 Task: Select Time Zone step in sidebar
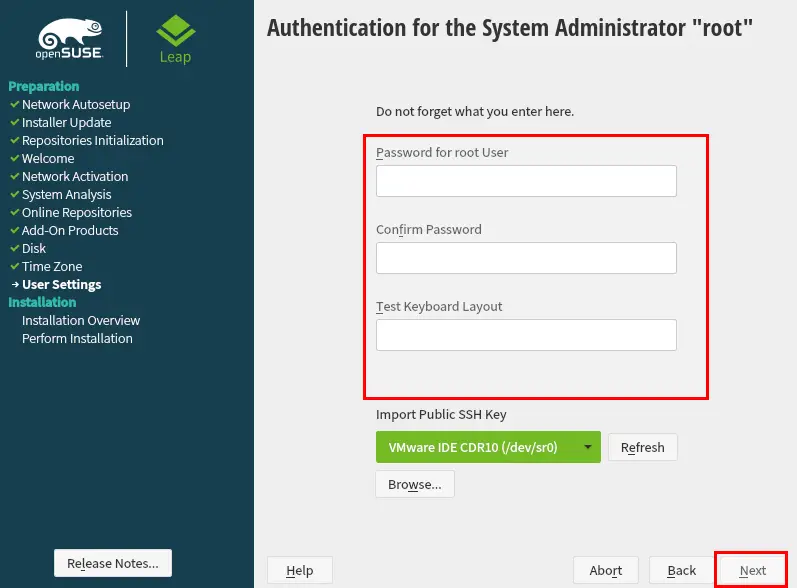52,266
